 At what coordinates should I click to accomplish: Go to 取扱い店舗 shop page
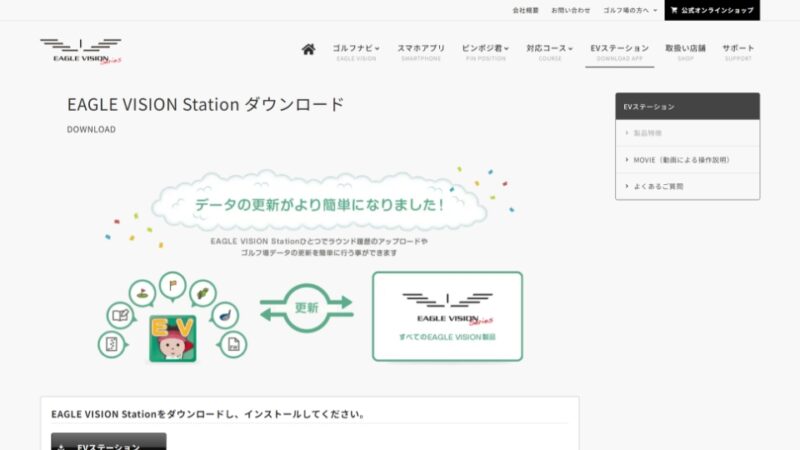[685, 52]
